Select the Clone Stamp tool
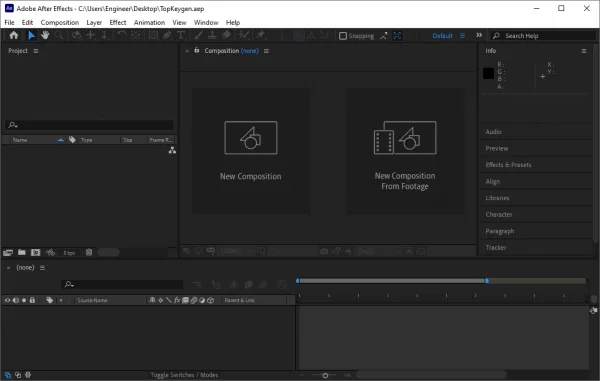 click(x=212, y=36)
